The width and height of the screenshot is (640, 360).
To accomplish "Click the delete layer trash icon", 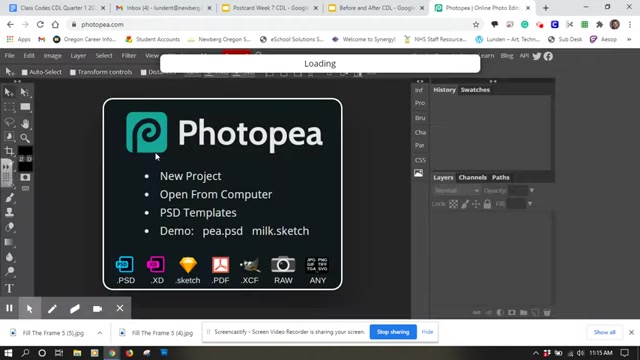I will [x=547, y=313].
